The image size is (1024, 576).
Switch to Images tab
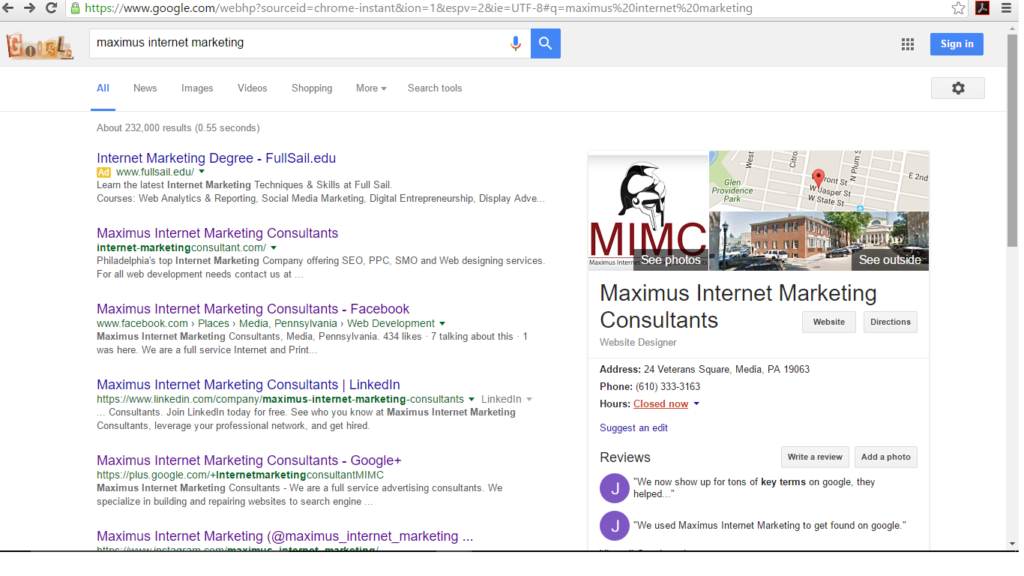[197, 88]
